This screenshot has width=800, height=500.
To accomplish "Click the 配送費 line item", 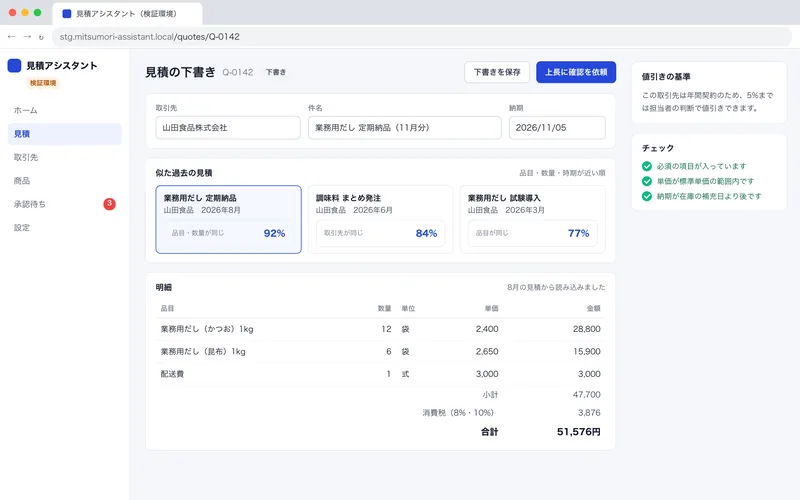I will coord(172,374).
